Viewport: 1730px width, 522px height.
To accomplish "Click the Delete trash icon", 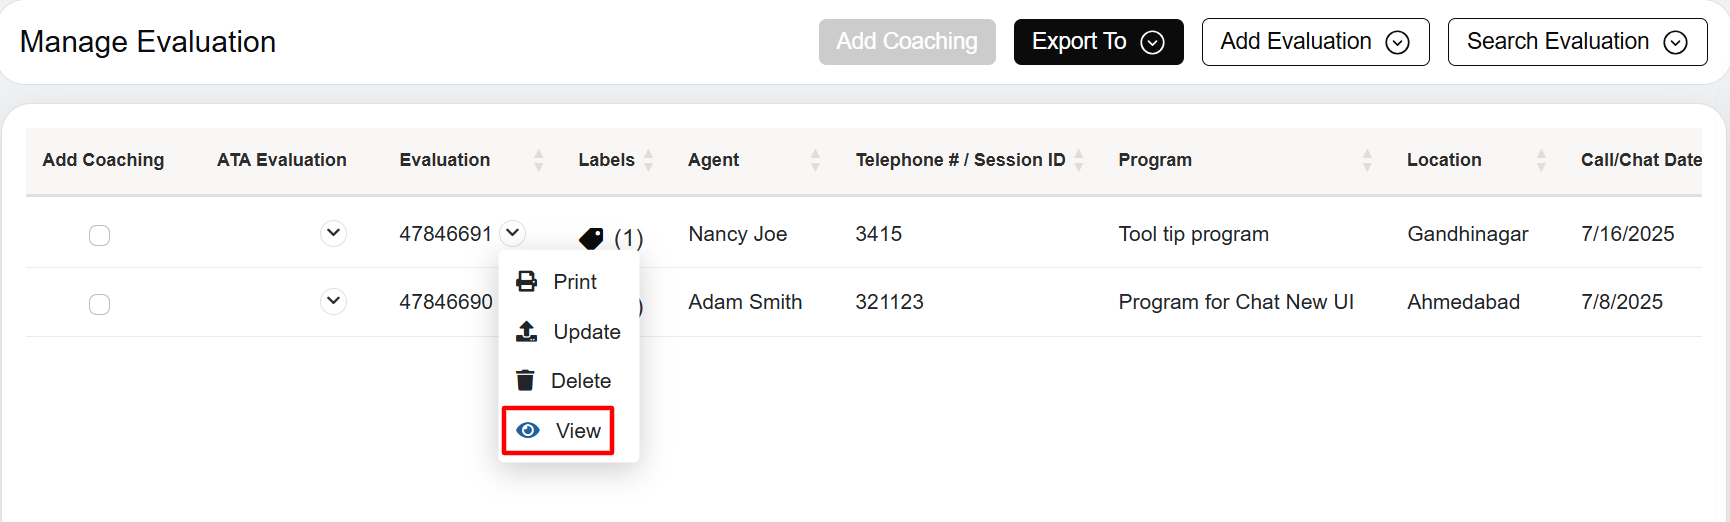I will 525,381.
